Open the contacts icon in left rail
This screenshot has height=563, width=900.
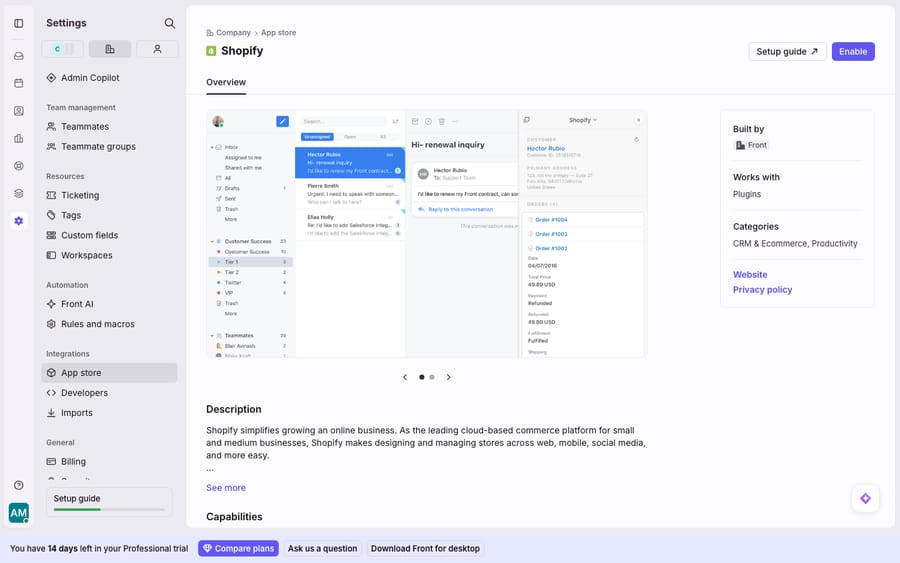click(19, 111)
